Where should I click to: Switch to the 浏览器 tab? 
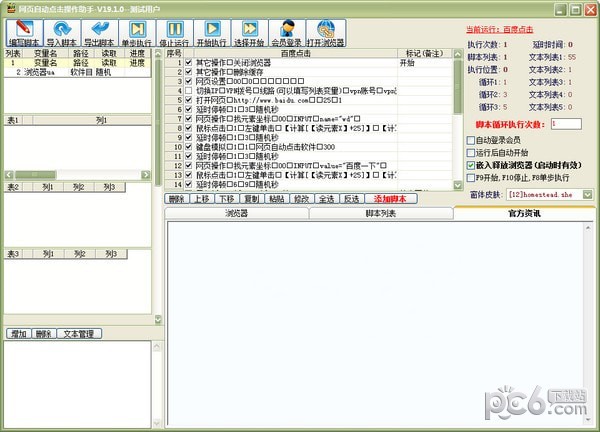coord(237,213)
